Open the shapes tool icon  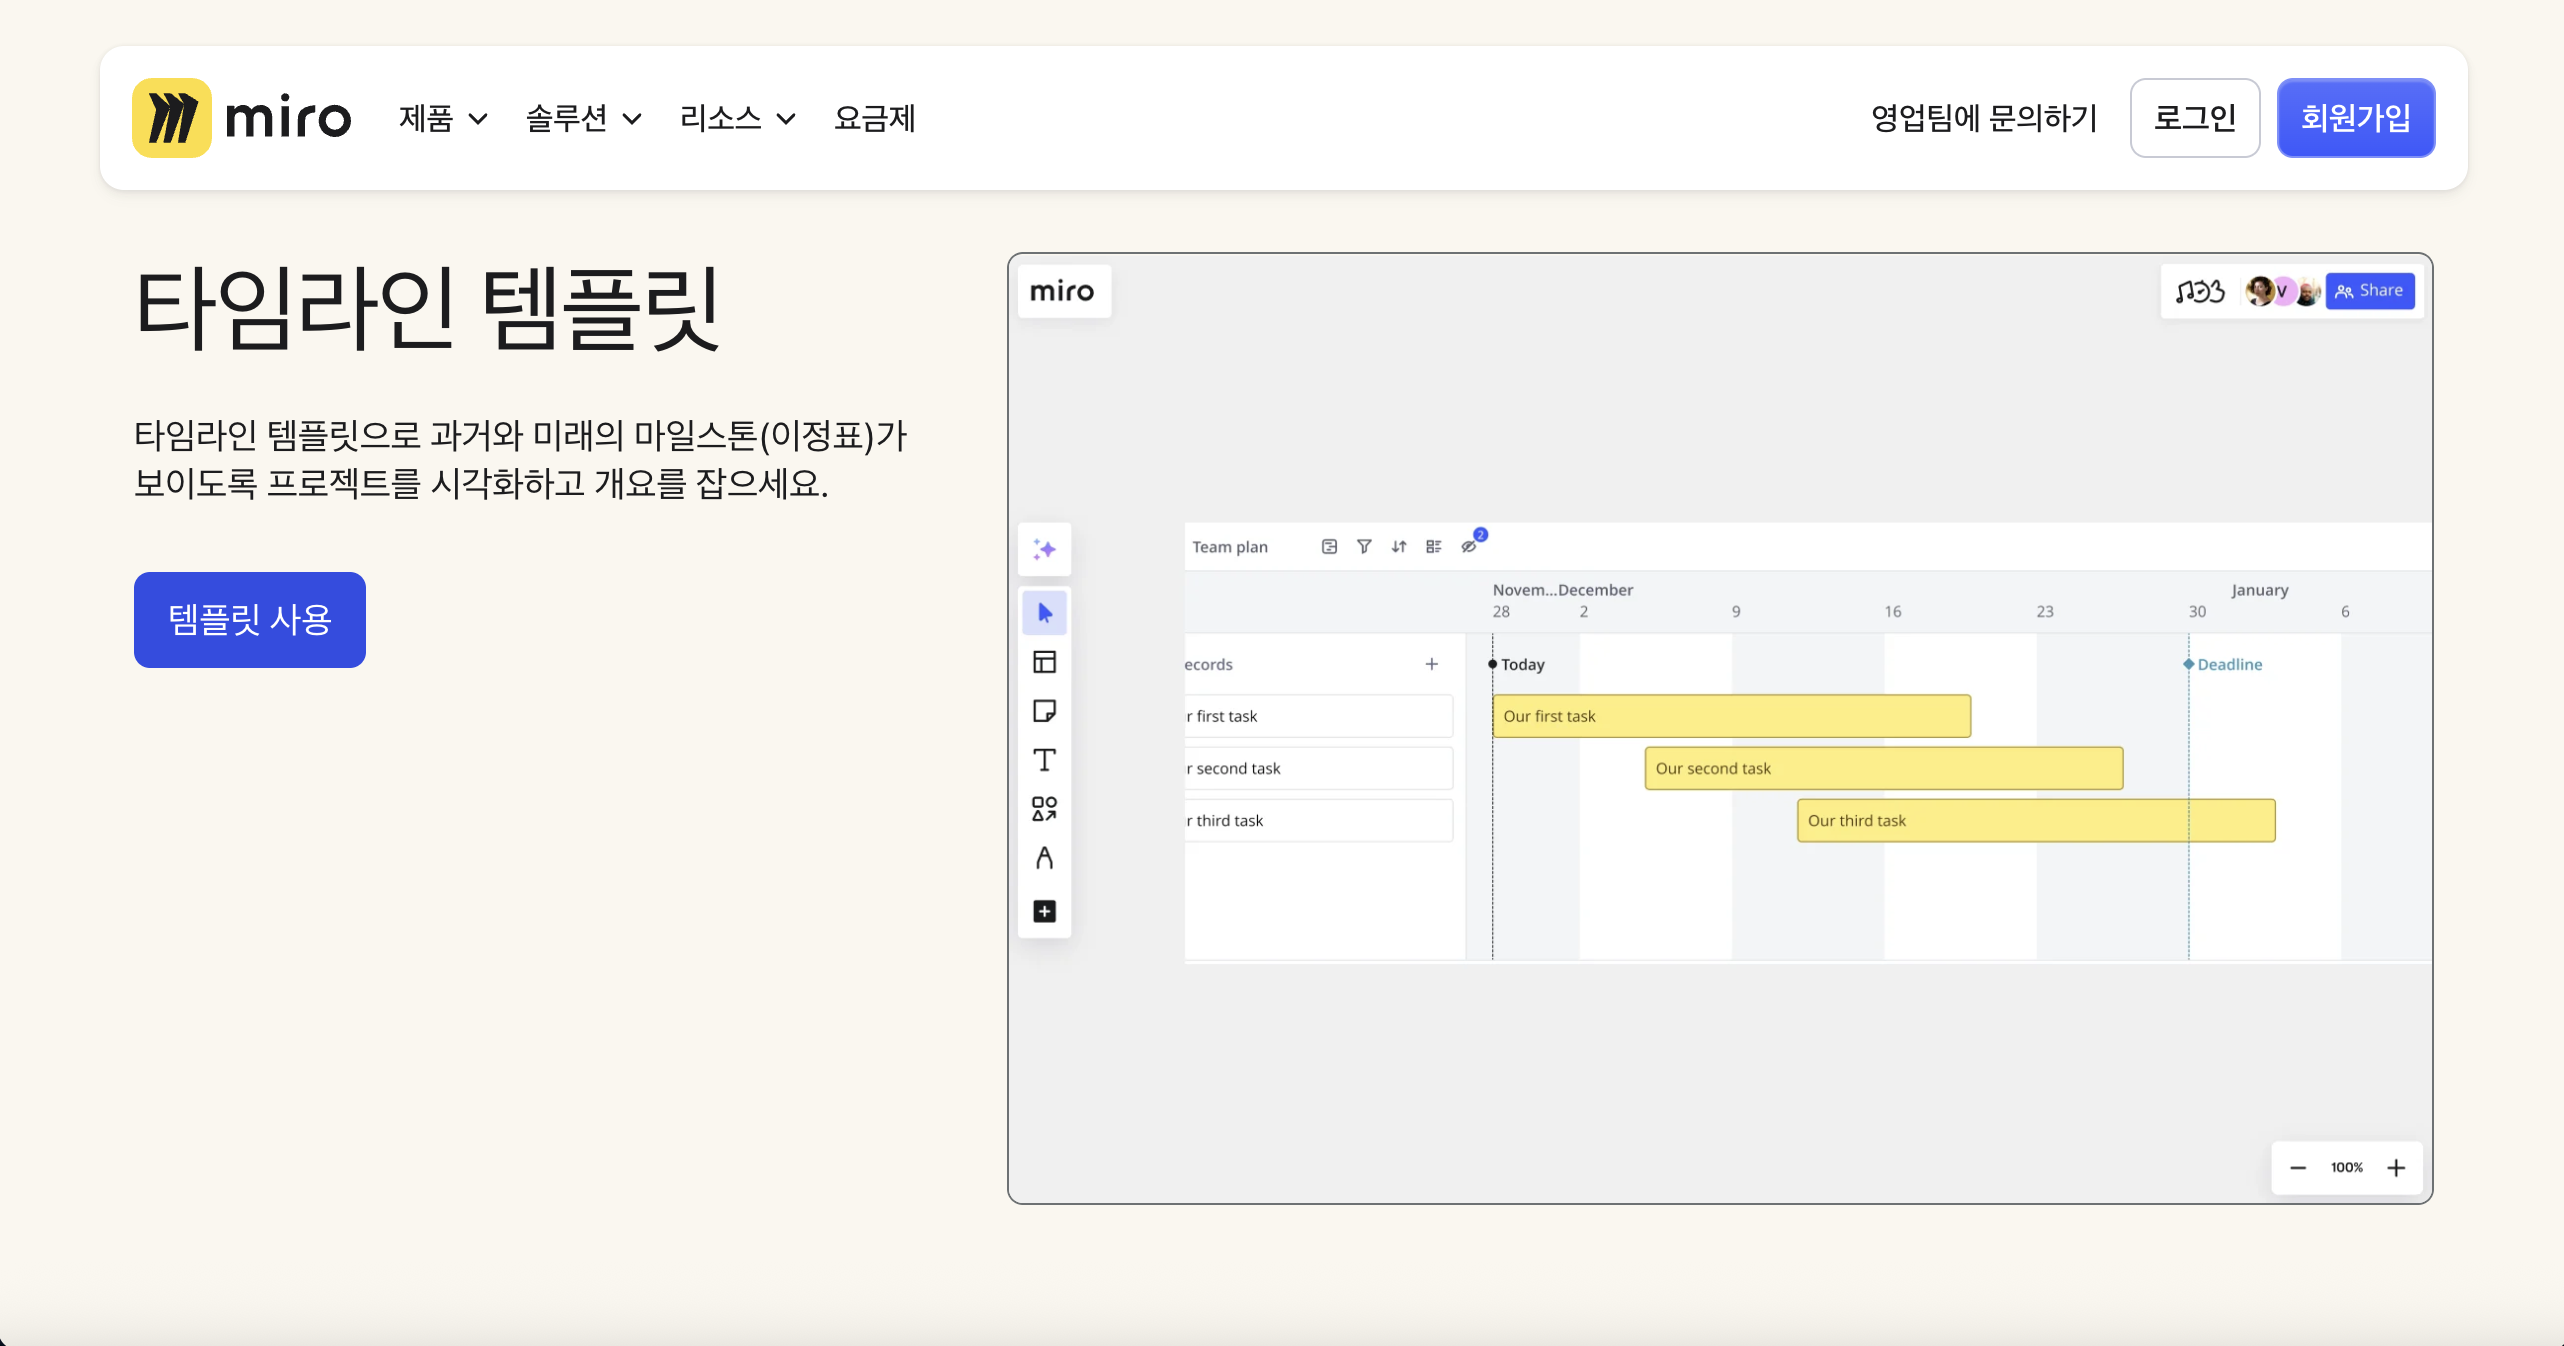click(x=1044, y=808)
